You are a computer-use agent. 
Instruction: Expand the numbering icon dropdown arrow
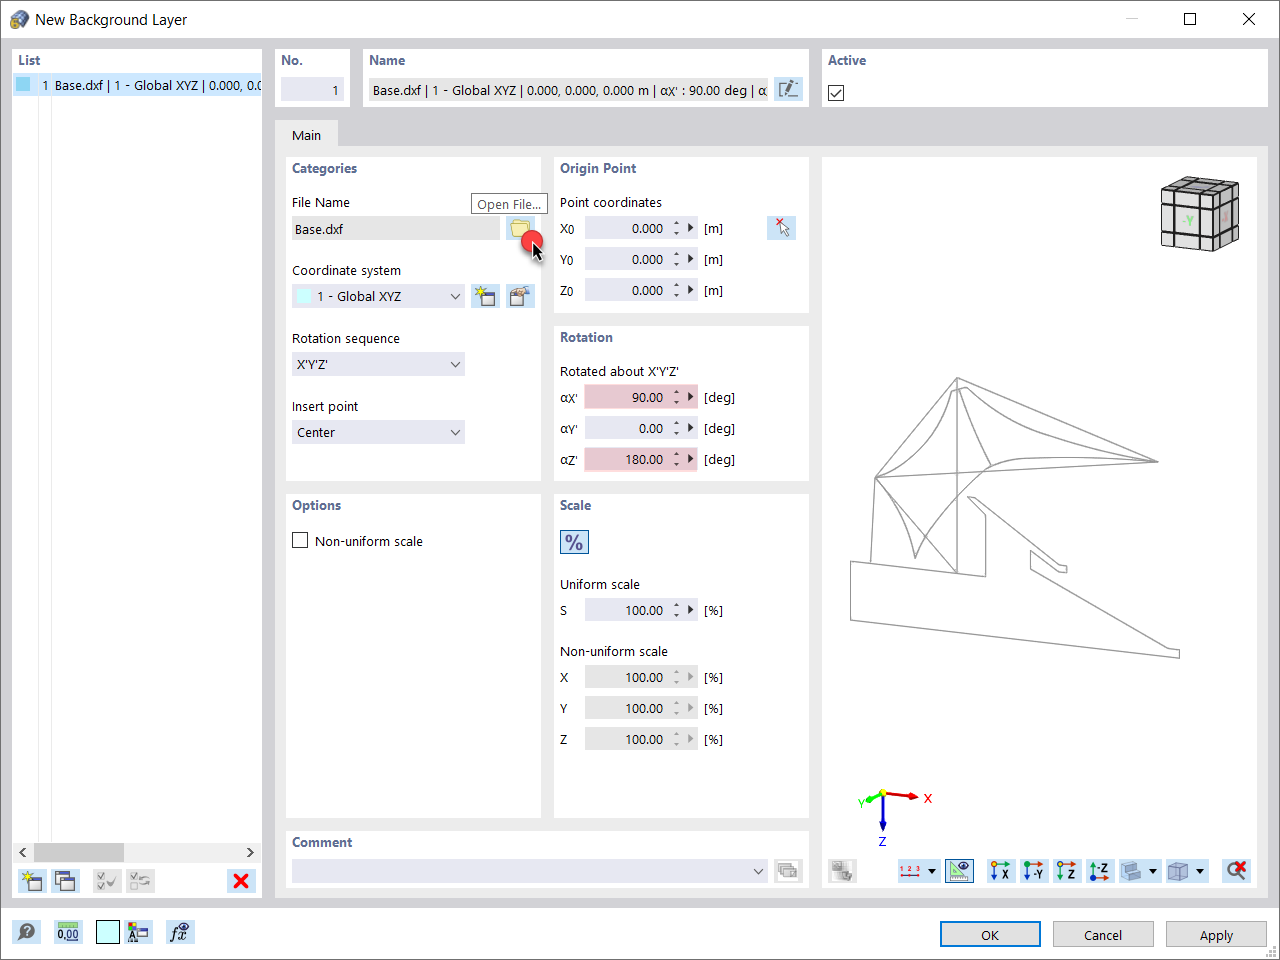click(x=932, y=871)
